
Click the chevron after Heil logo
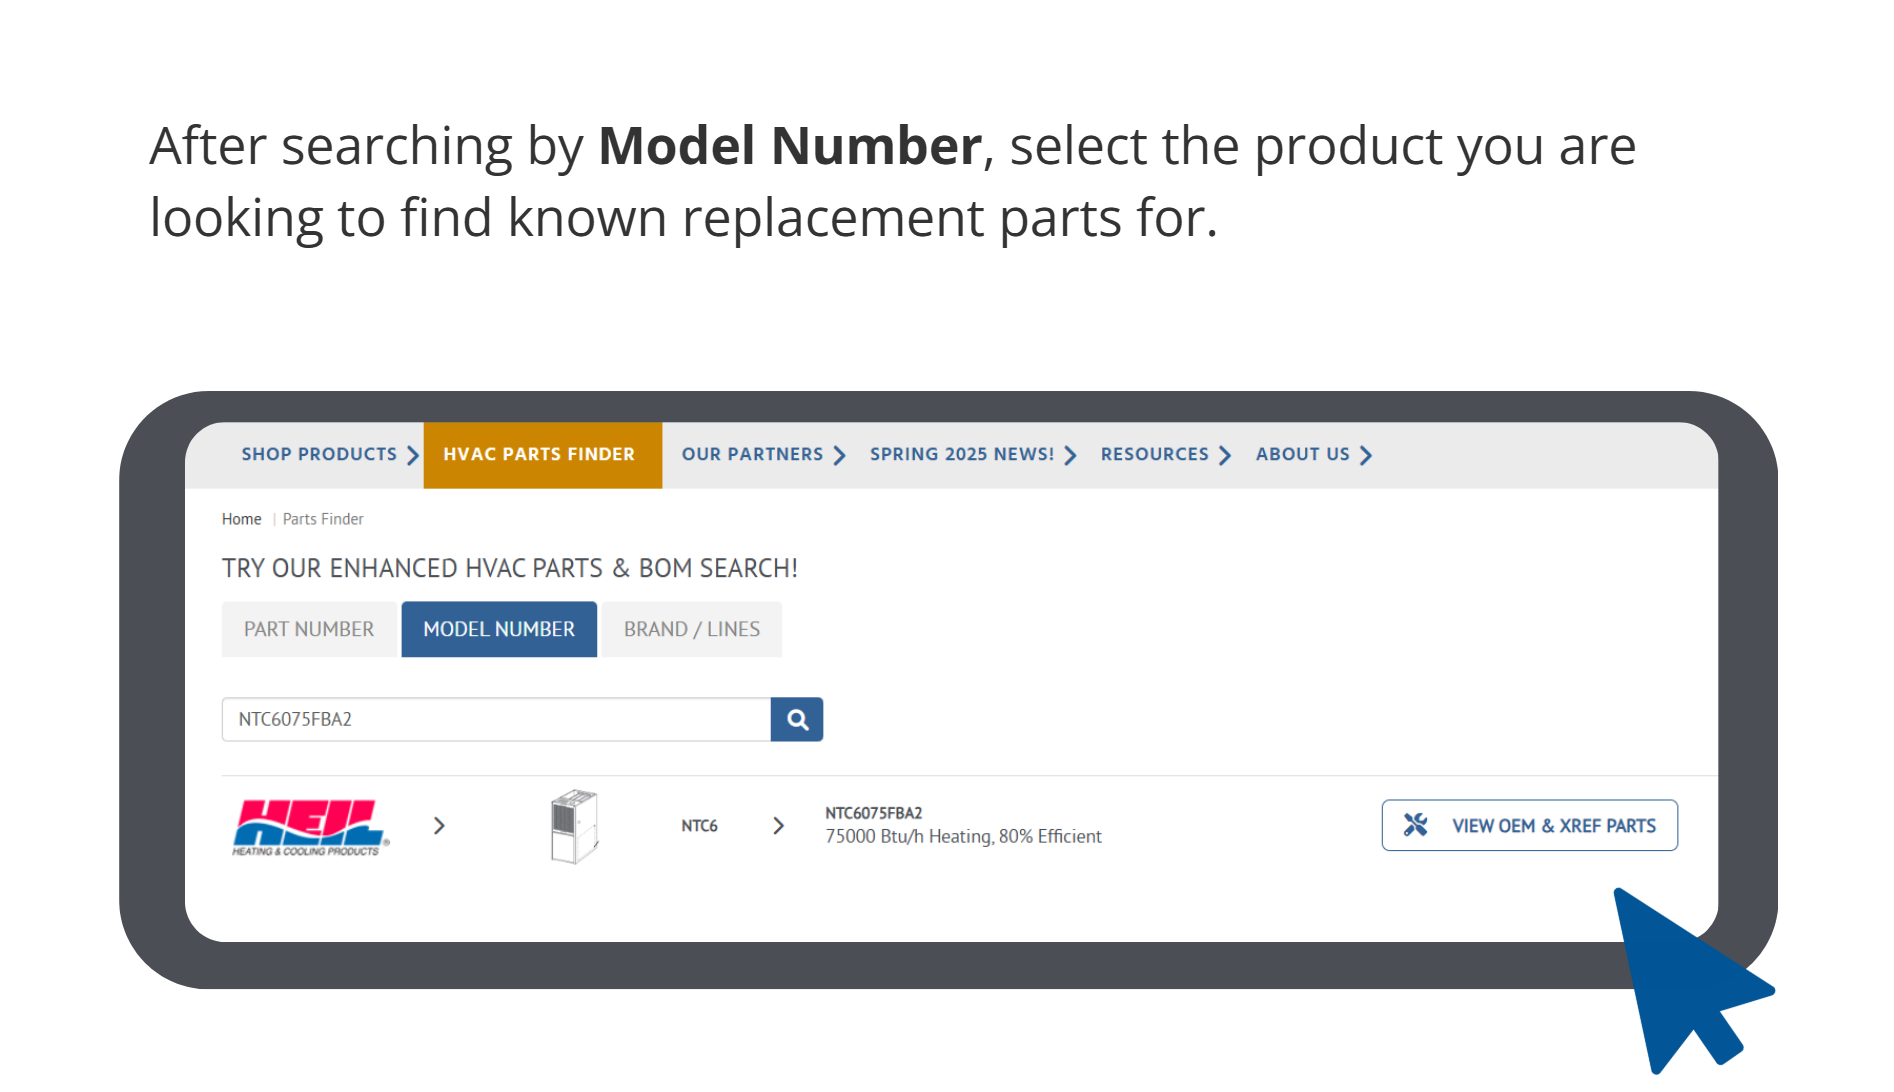439,826
